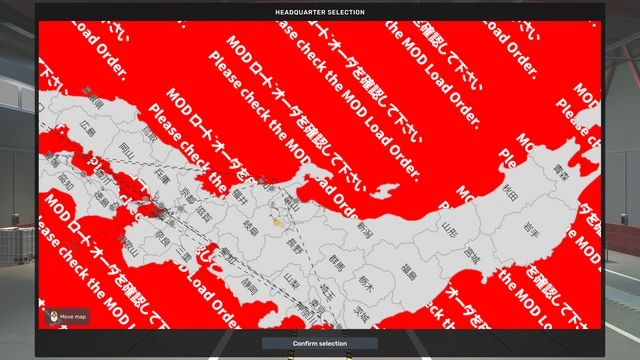
Task: Click the Confirm selection button
Action: click(x=320, y=343)
